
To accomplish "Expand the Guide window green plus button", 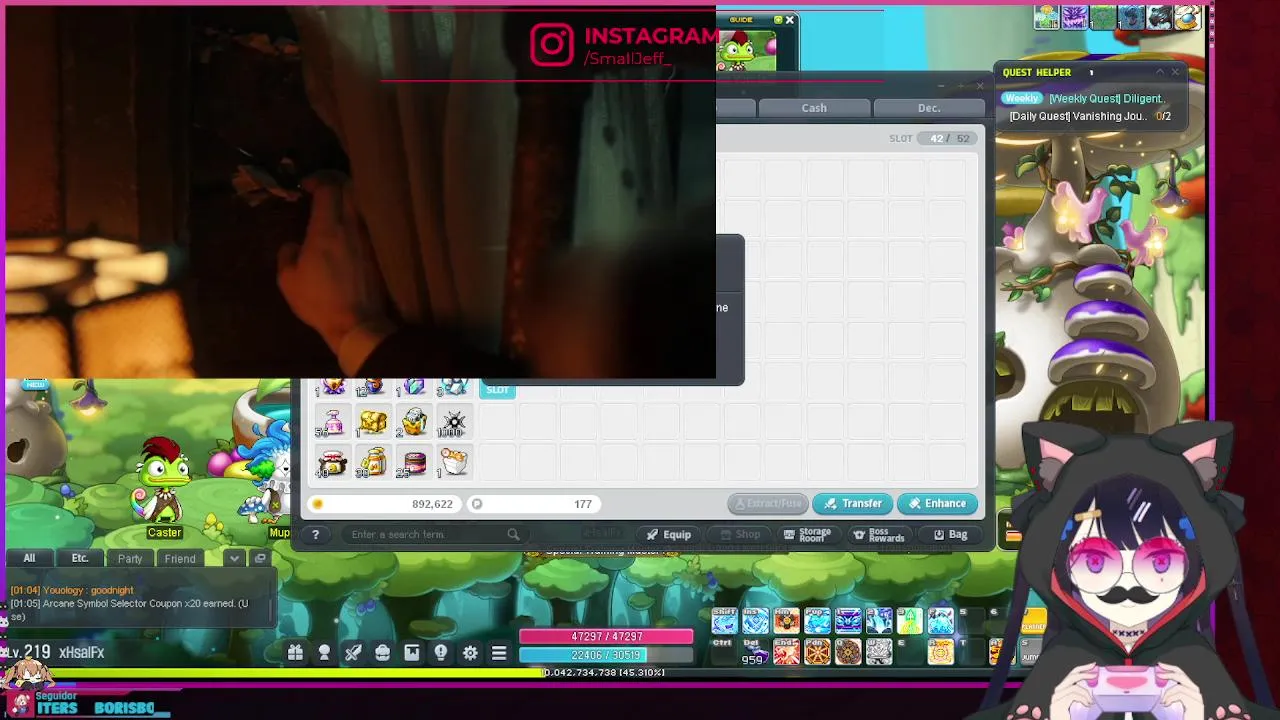I will tap(778, 19).
